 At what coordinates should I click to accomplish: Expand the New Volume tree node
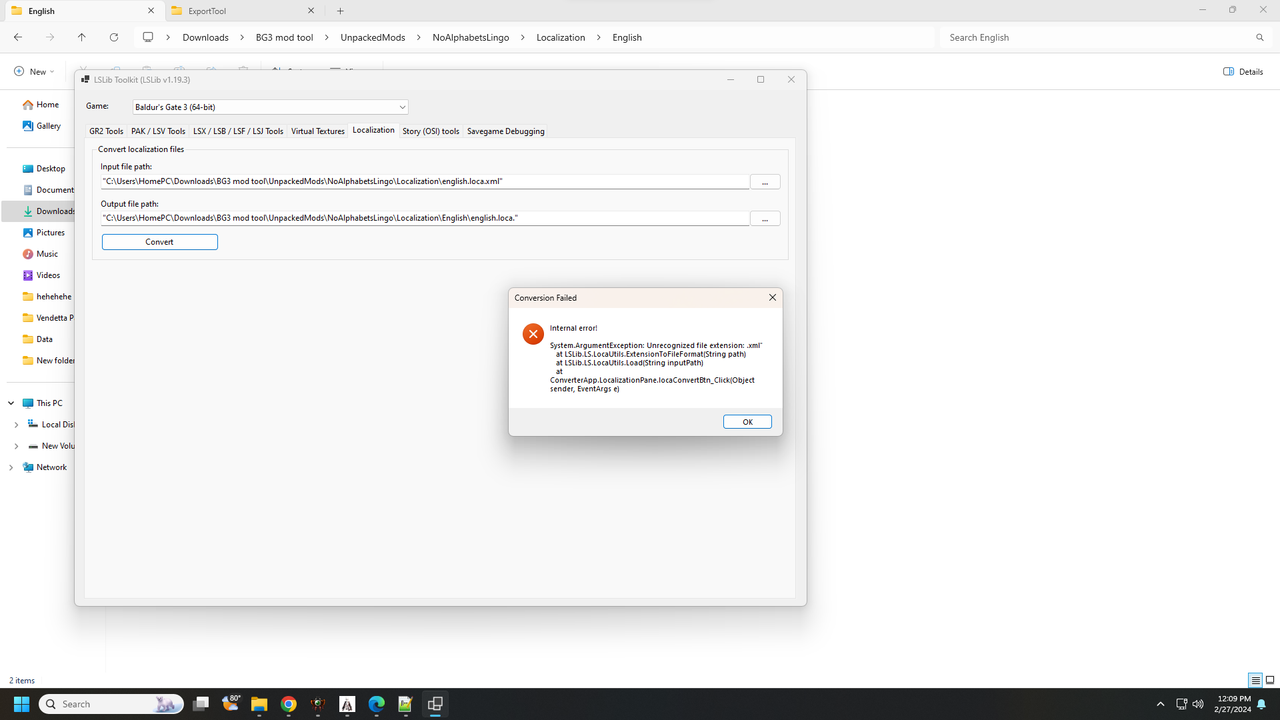click(x=16, y=446)
